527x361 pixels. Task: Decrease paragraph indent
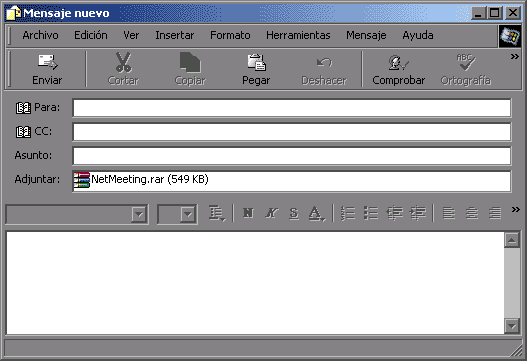[394, 213]
